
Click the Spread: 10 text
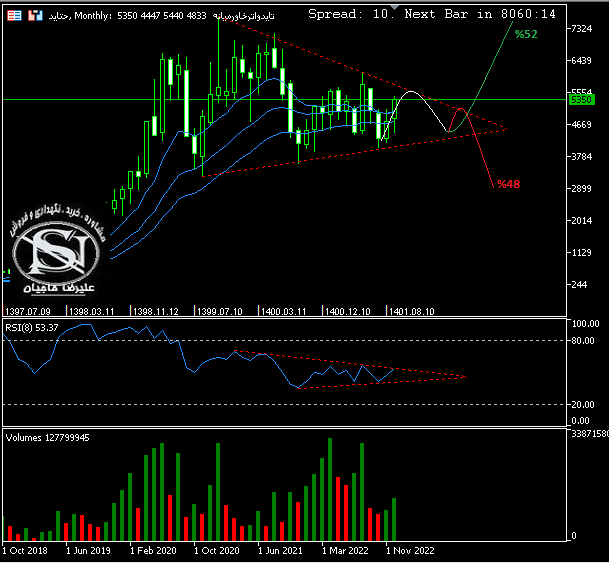(x=351, y=14)
